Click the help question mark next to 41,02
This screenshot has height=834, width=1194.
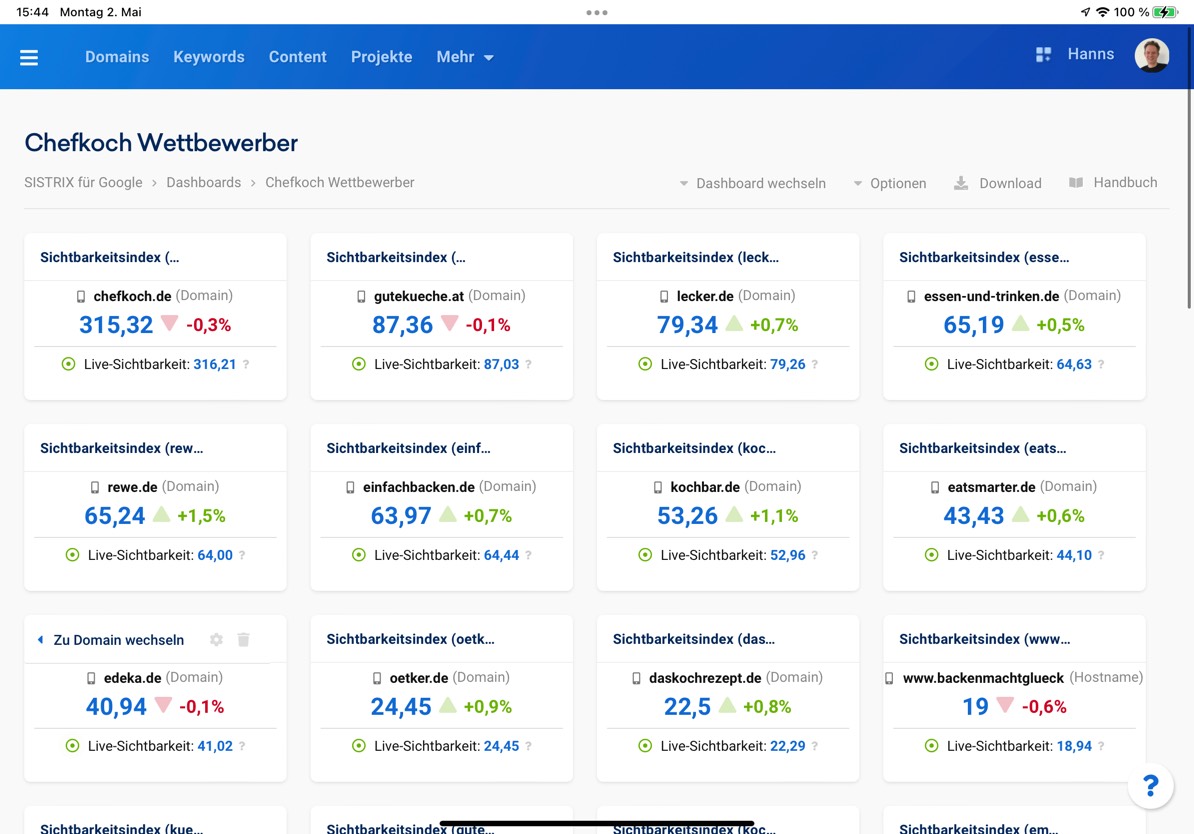point(242,746)
